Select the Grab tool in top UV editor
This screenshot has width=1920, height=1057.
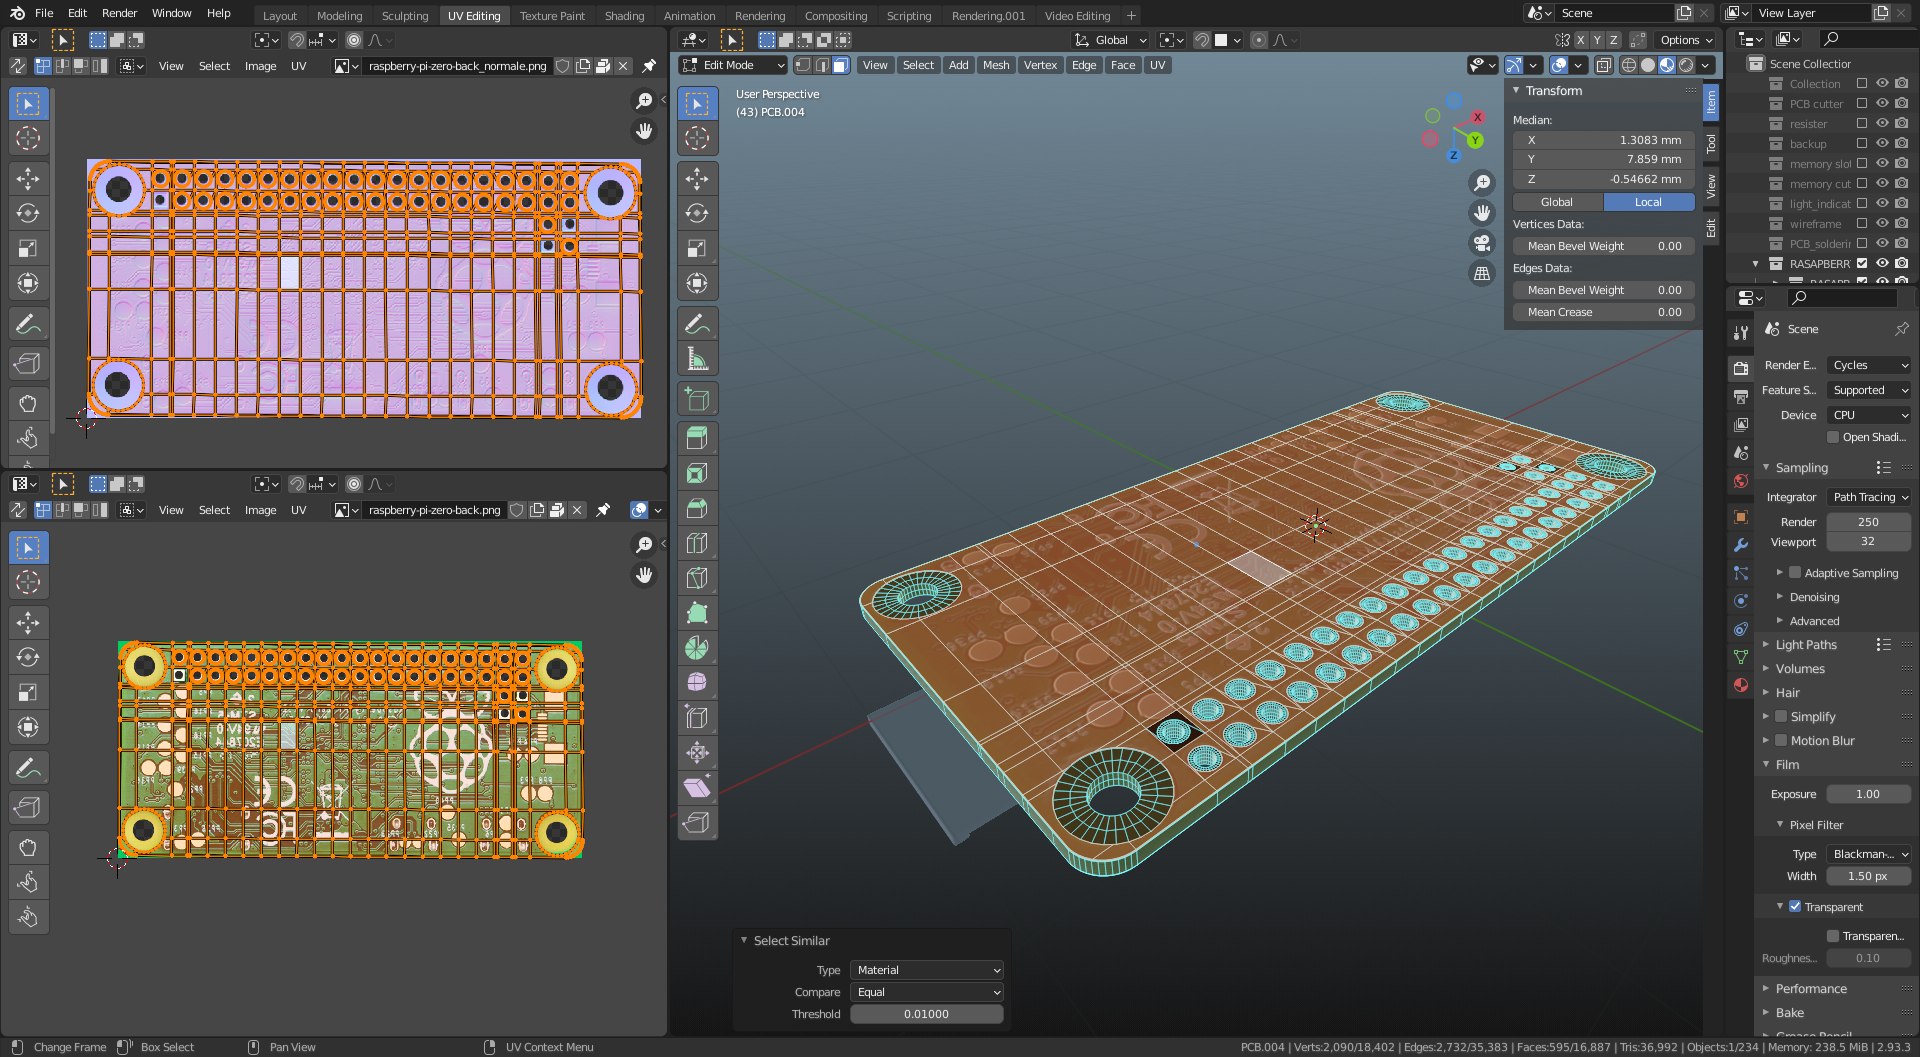(x=28, y=403)
